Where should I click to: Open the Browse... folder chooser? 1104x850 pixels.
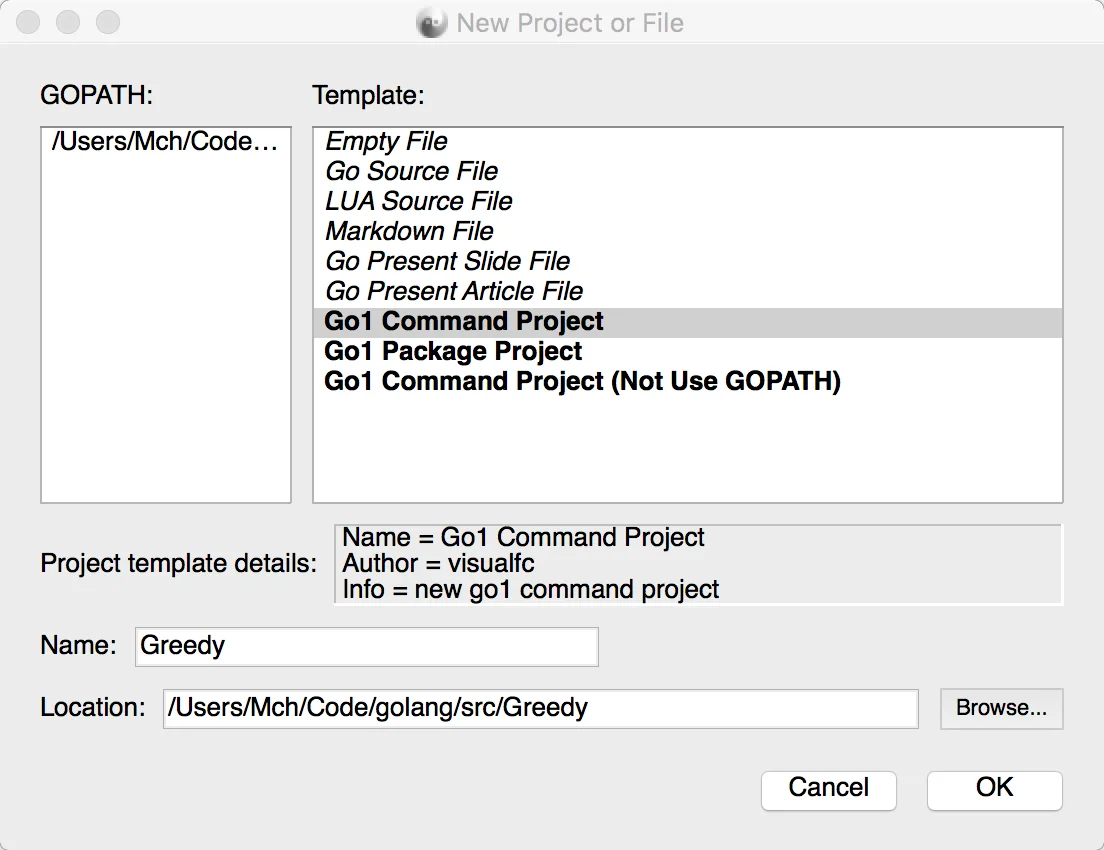coord(1001,708)
